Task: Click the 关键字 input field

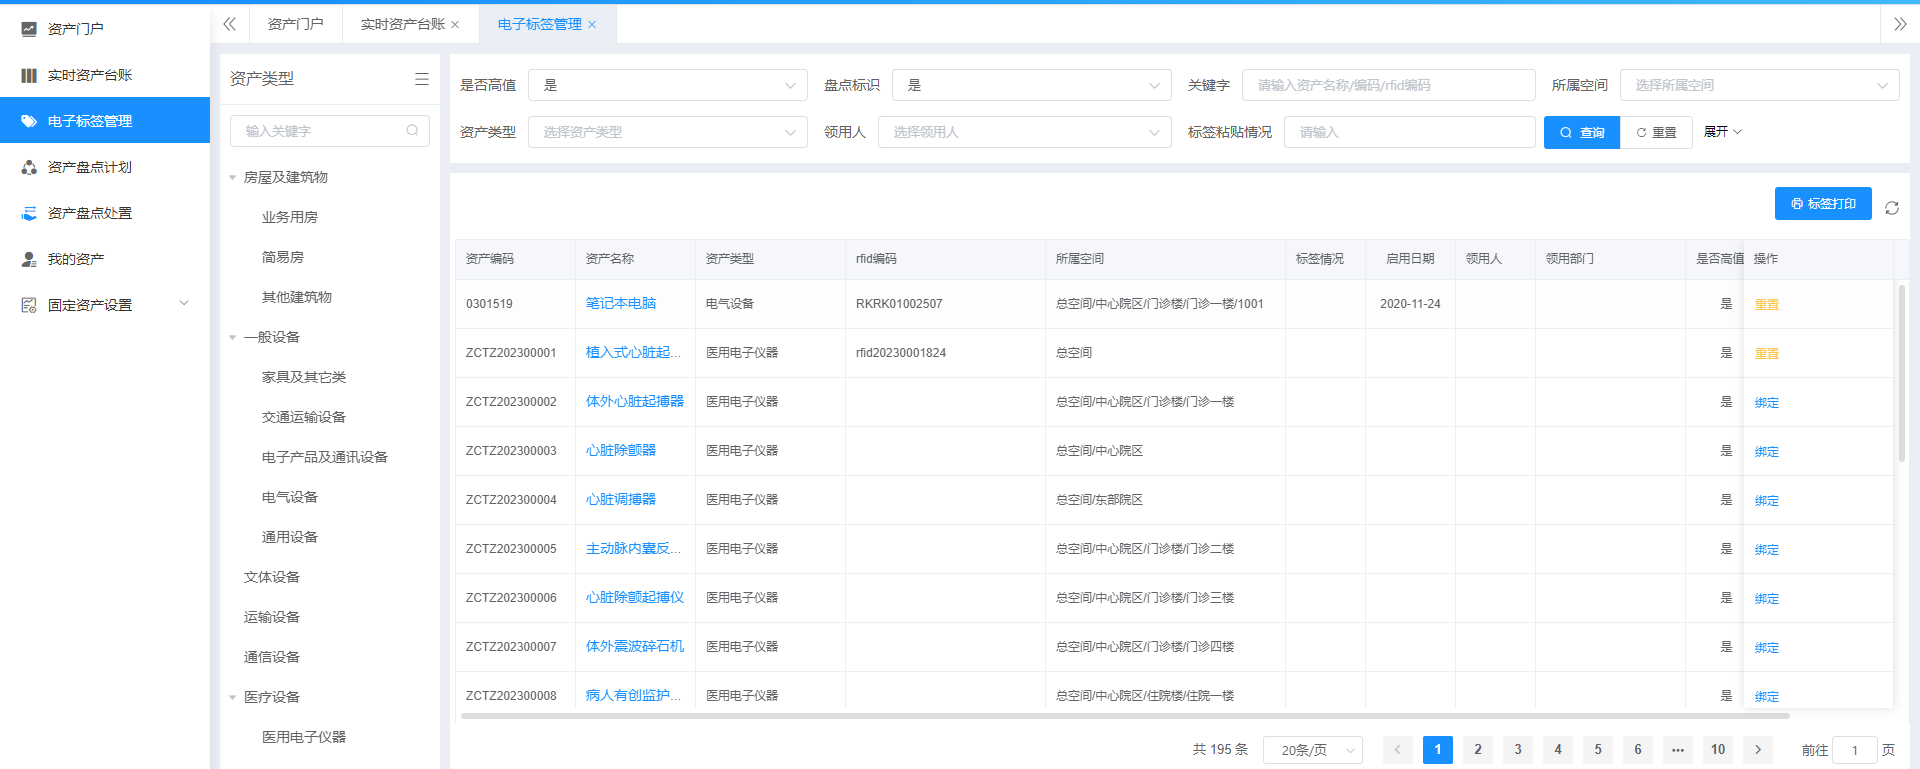Action: (1388, 85)
